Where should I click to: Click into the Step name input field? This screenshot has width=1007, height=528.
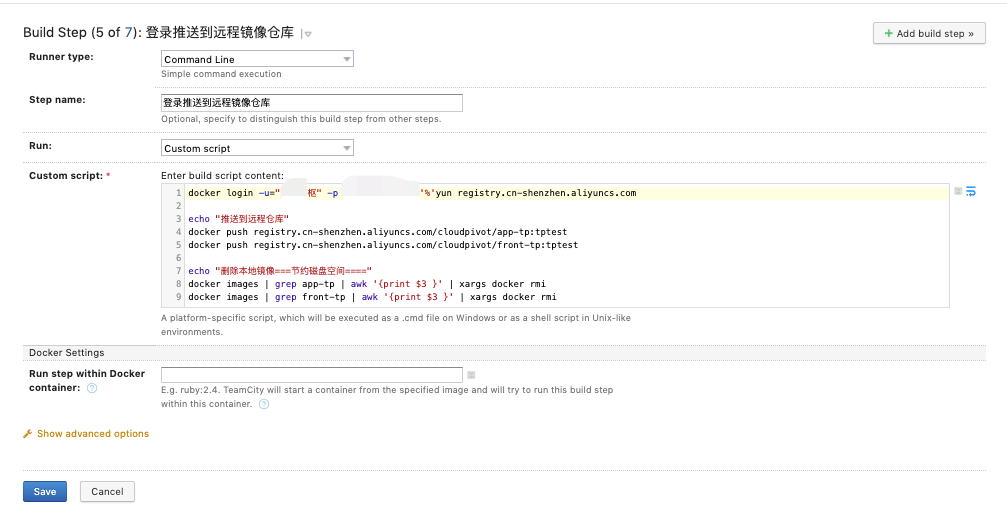coord(311,103)
